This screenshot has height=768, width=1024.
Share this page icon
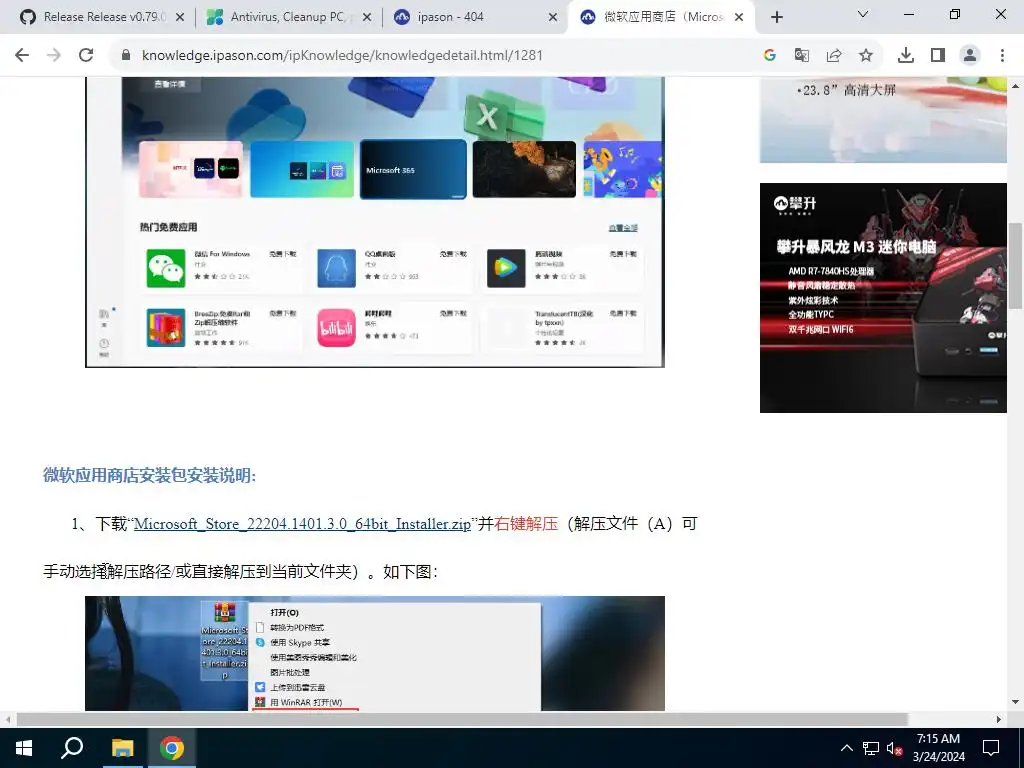pos(834,56)
